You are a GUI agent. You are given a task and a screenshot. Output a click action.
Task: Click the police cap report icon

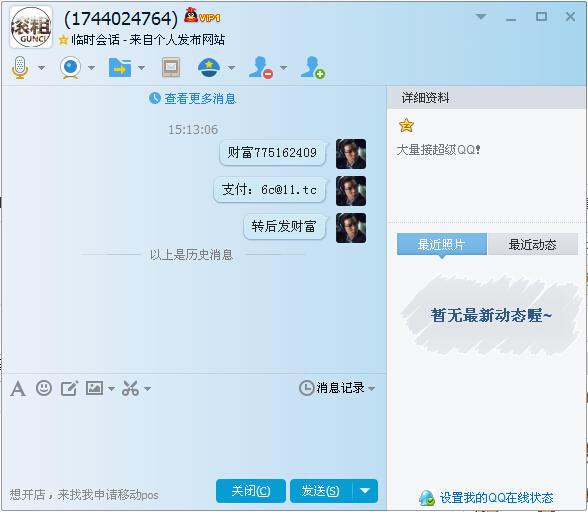[209, 68]
